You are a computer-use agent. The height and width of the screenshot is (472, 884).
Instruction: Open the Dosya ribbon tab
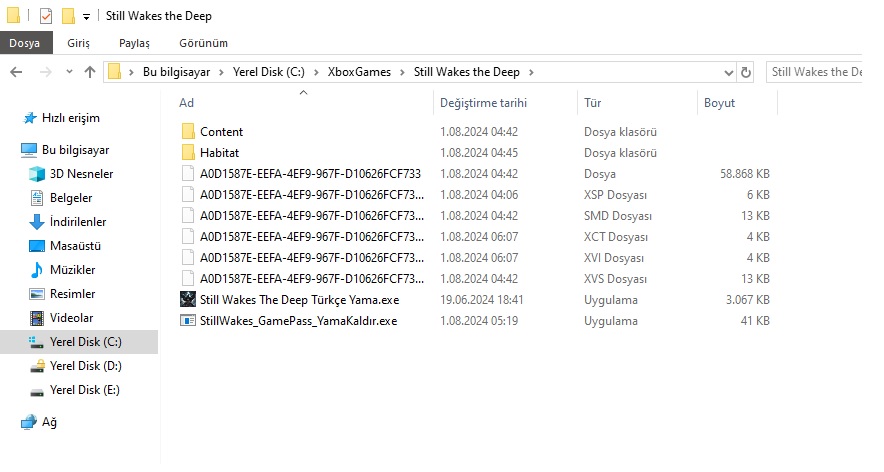point(25,43)
